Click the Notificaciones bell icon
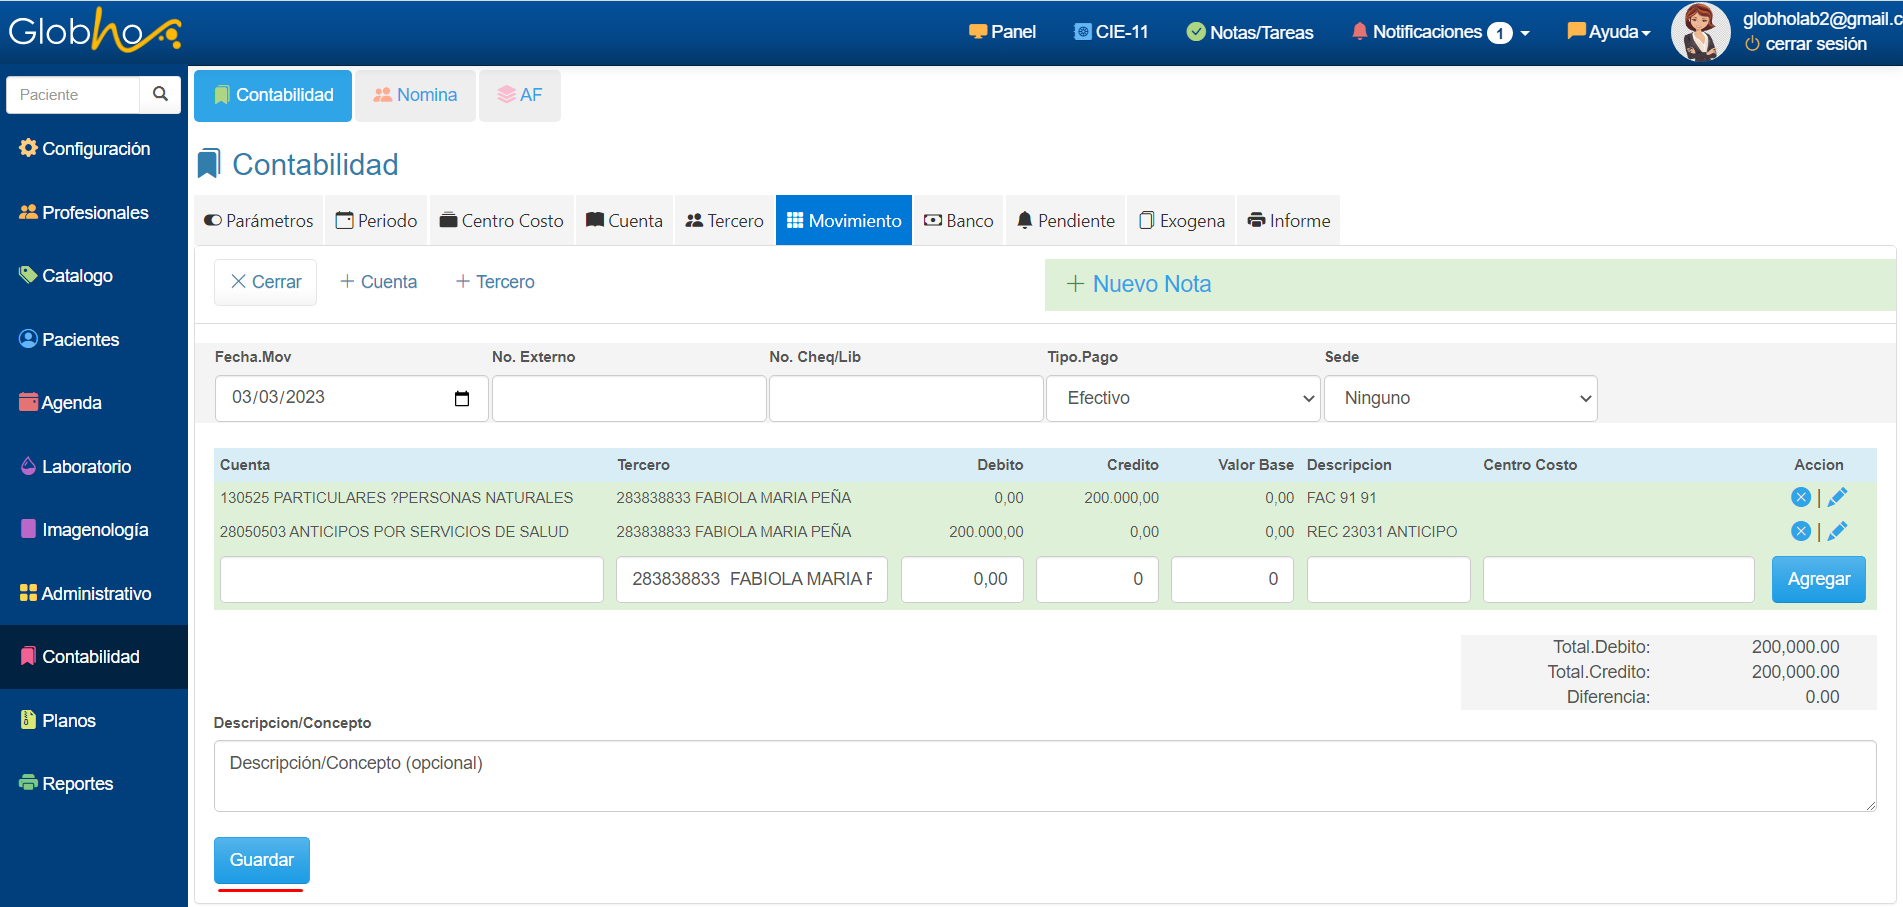This screenshot has width=1903, height=907. tap(1359, 32)
